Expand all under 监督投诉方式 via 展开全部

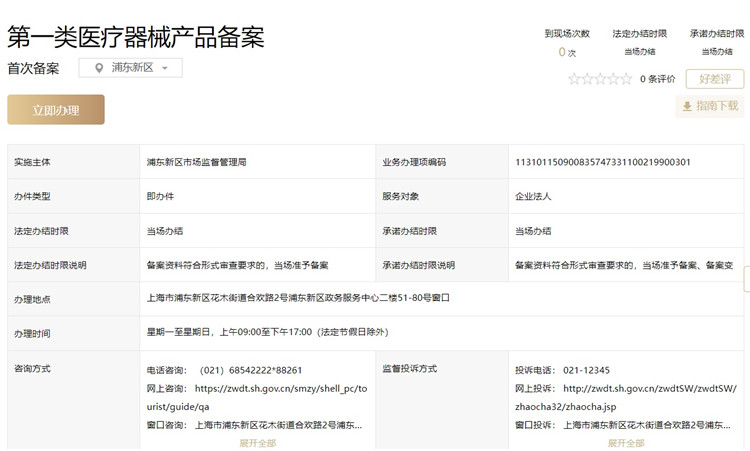(x=625, y=443)
